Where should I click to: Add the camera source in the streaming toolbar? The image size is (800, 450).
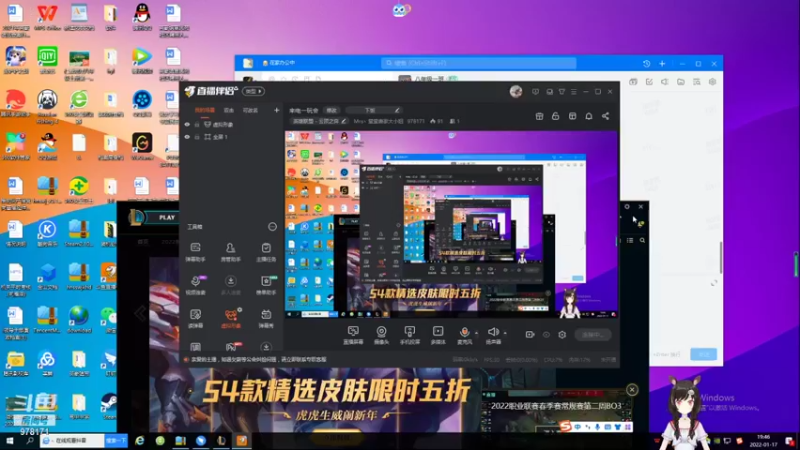381,335
